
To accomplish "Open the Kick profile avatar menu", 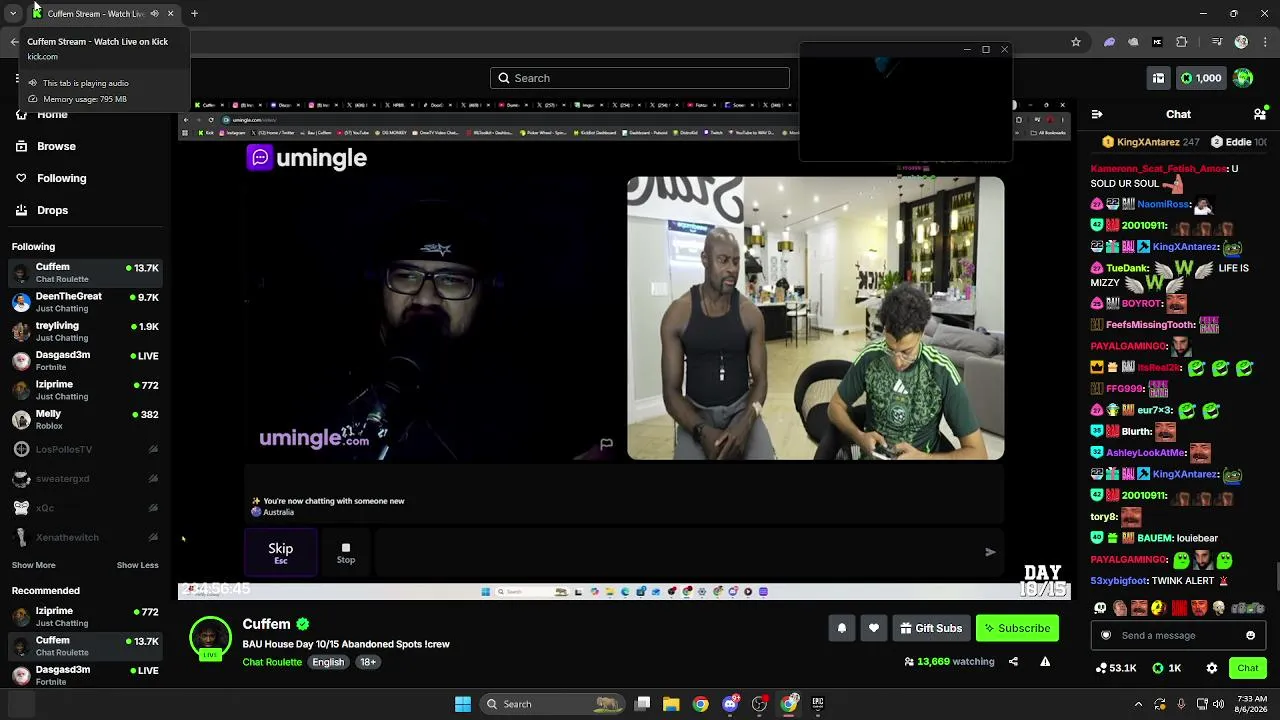I will (1243, 78).
